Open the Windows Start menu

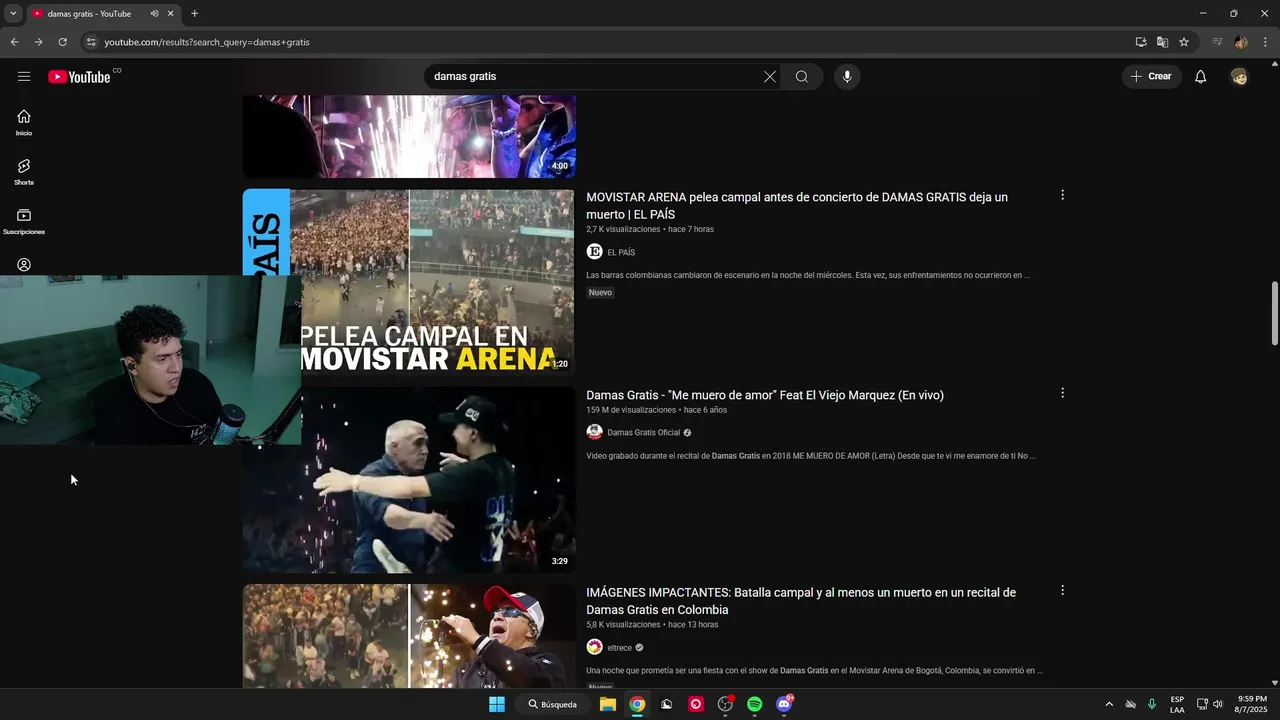click(497, 704)
